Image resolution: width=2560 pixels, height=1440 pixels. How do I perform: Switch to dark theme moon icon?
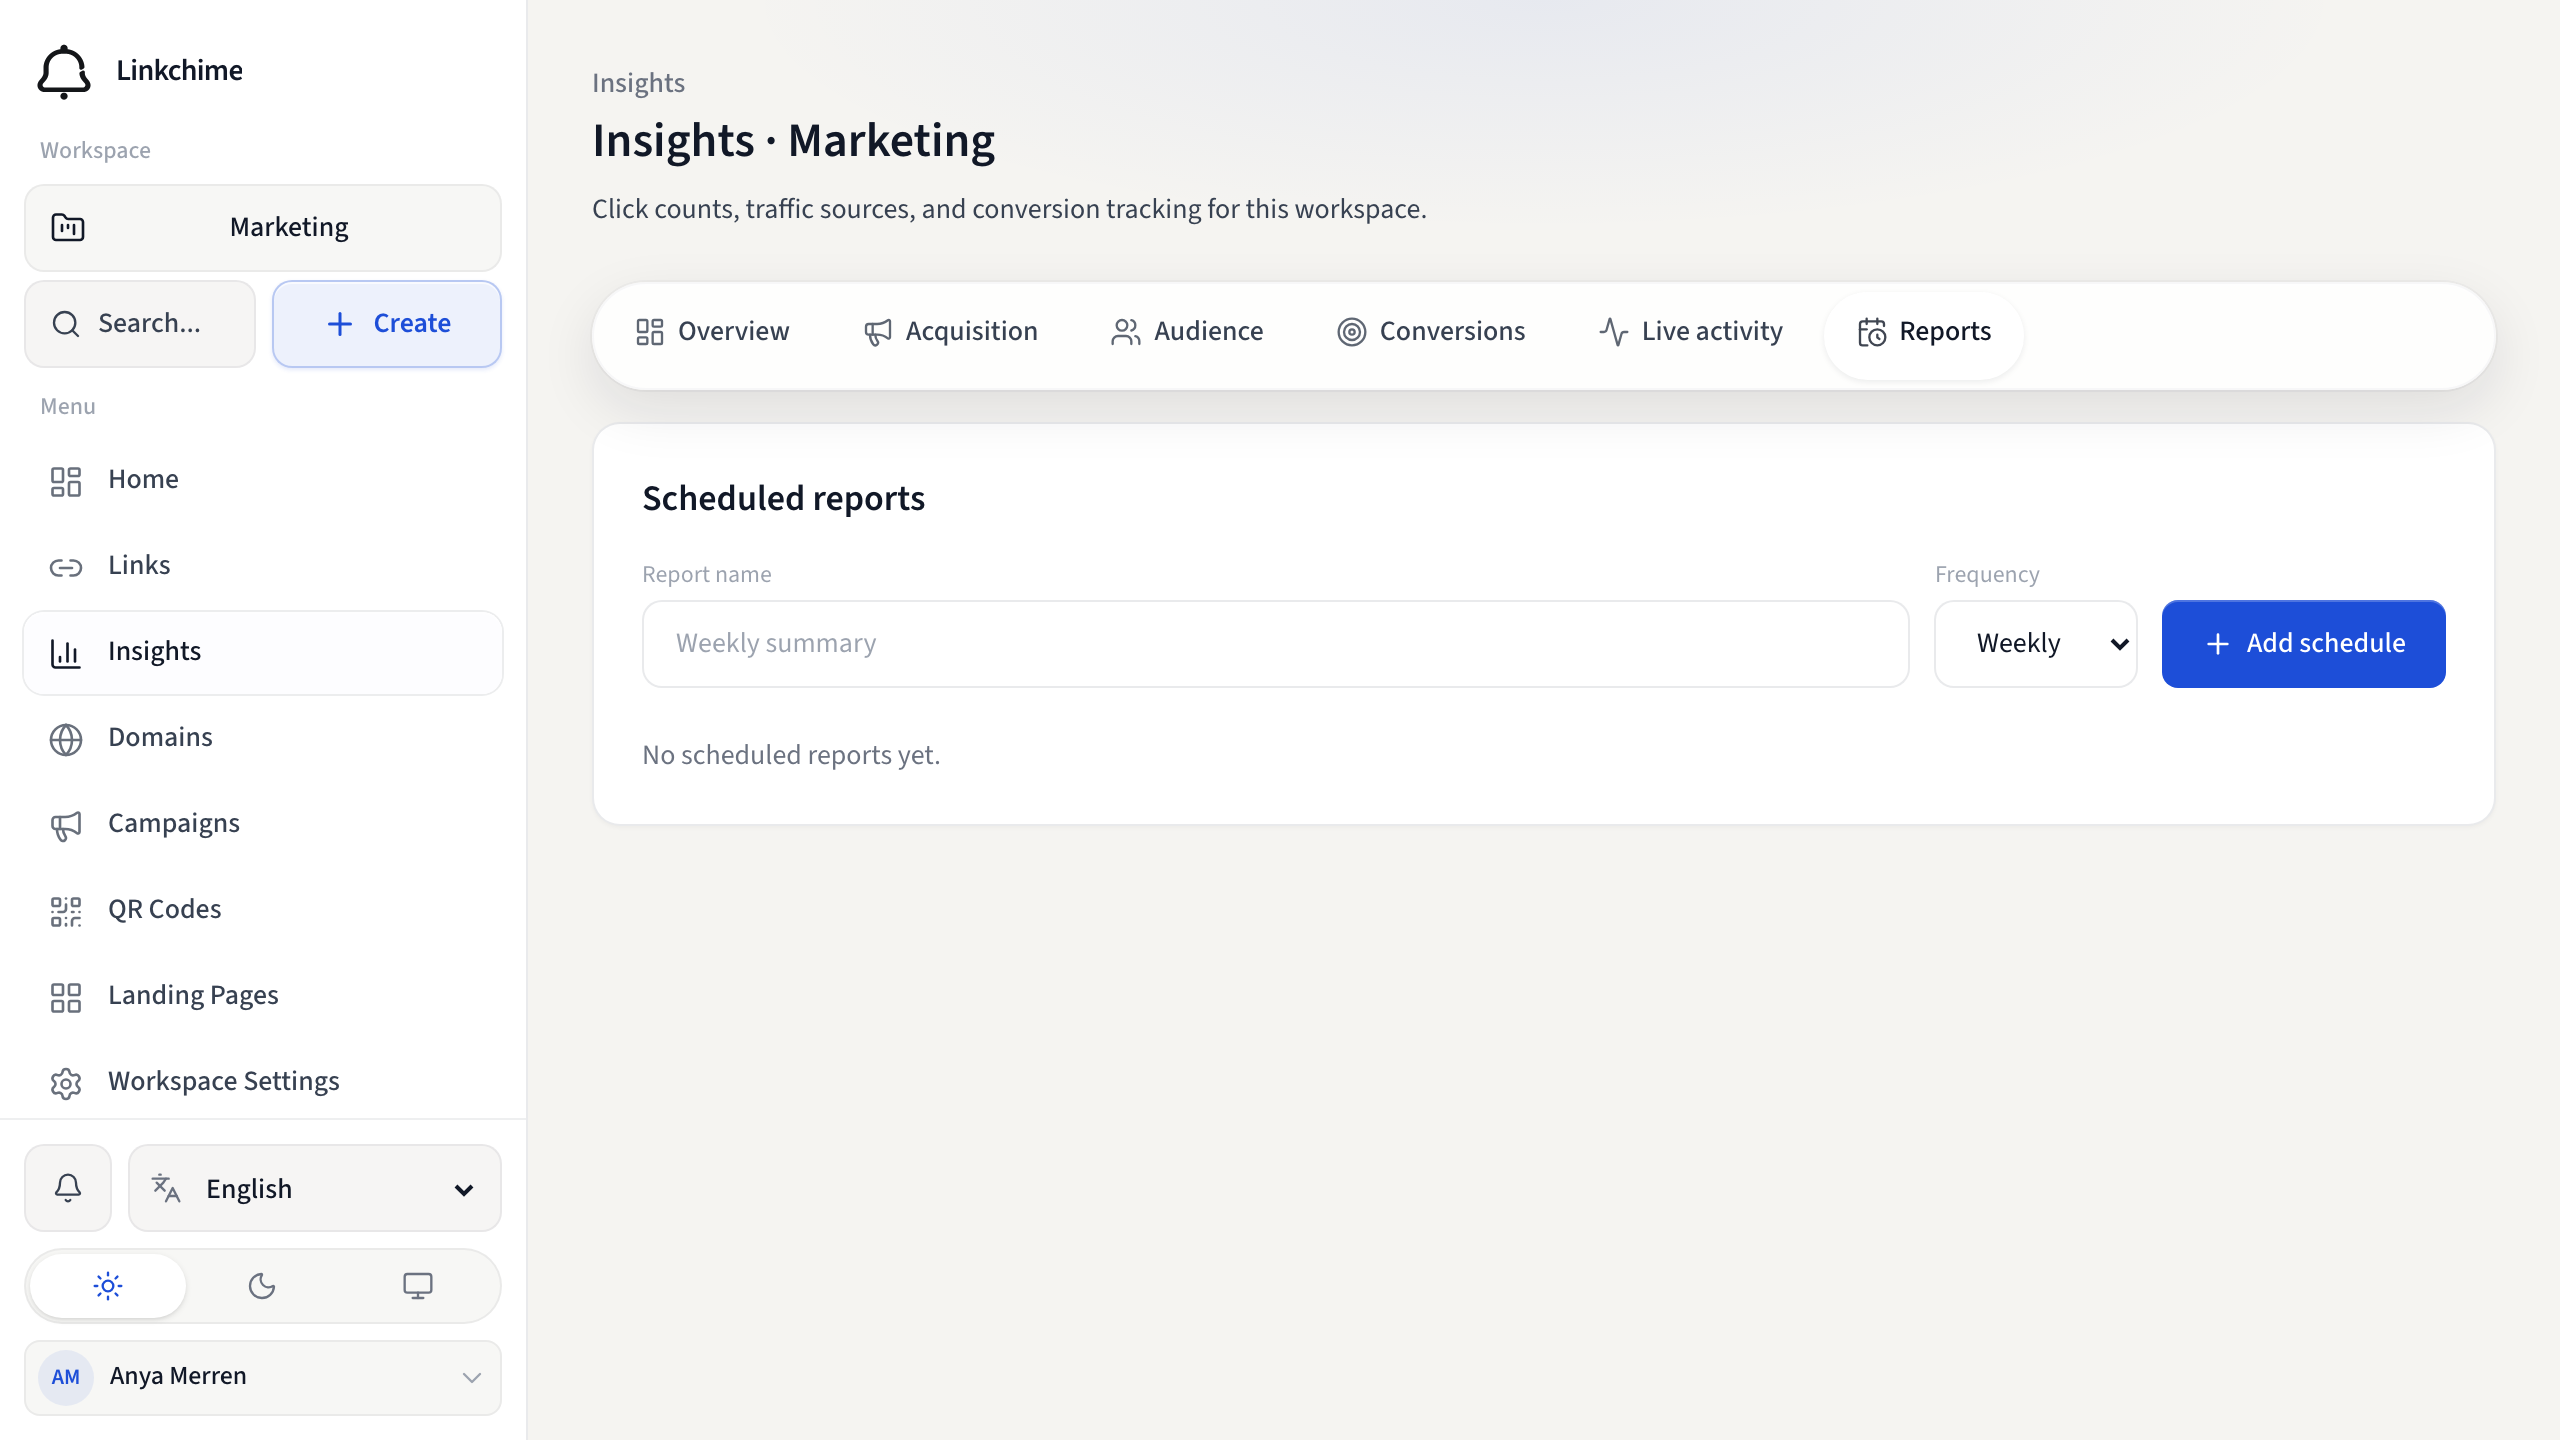point(262,1286)
